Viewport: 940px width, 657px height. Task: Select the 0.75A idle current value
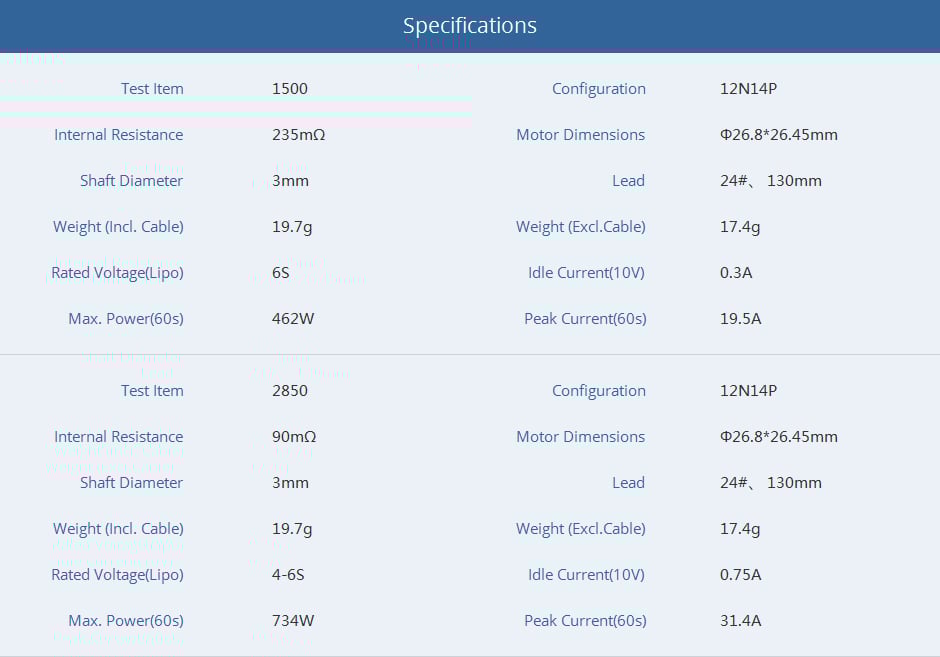click(740, 575)
